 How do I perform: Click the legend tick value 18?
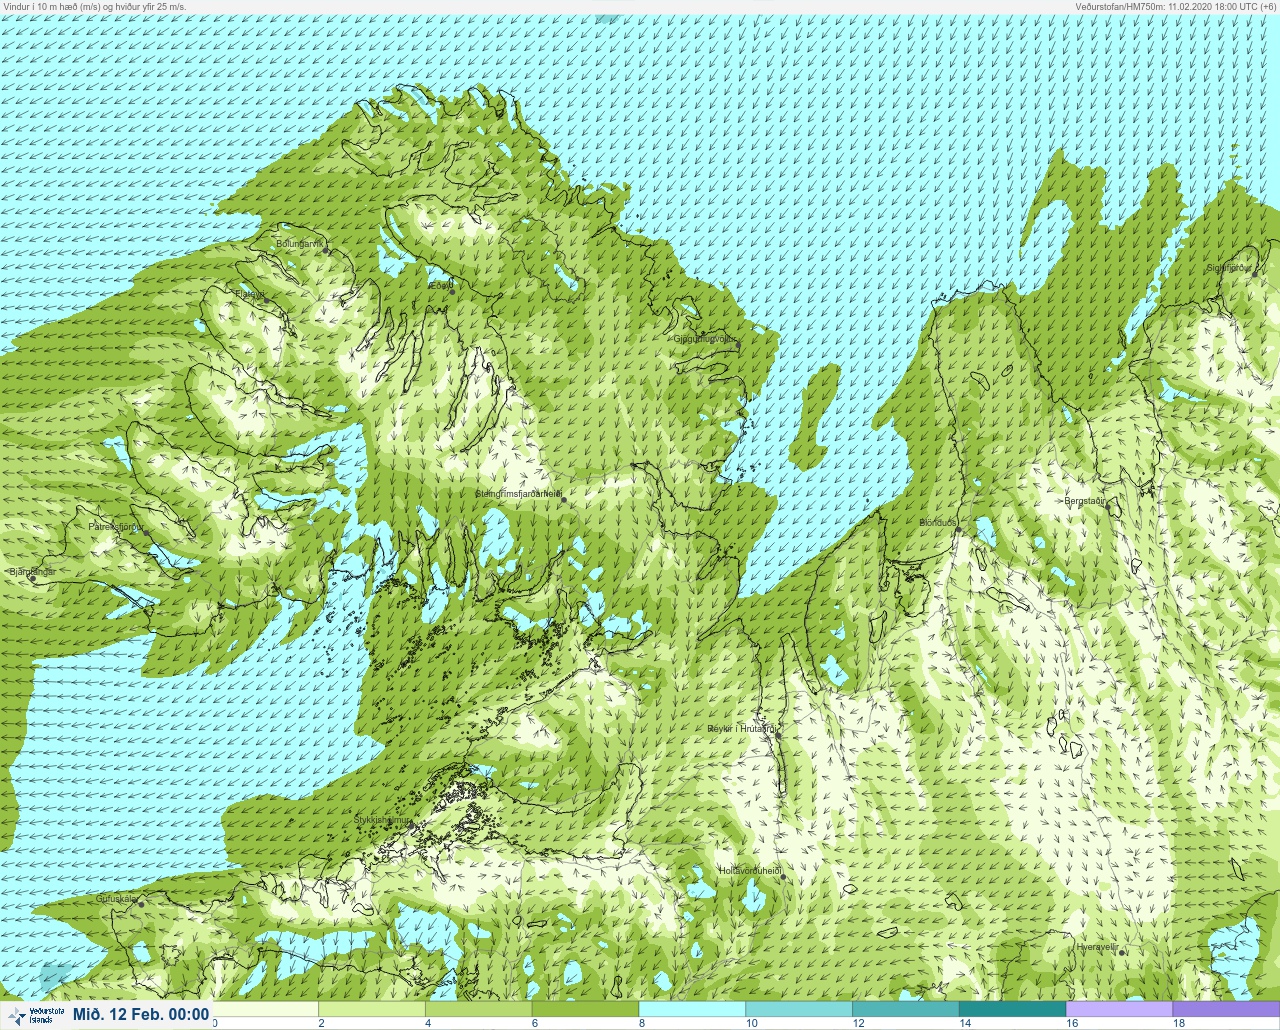(x=1179, y=1023)
